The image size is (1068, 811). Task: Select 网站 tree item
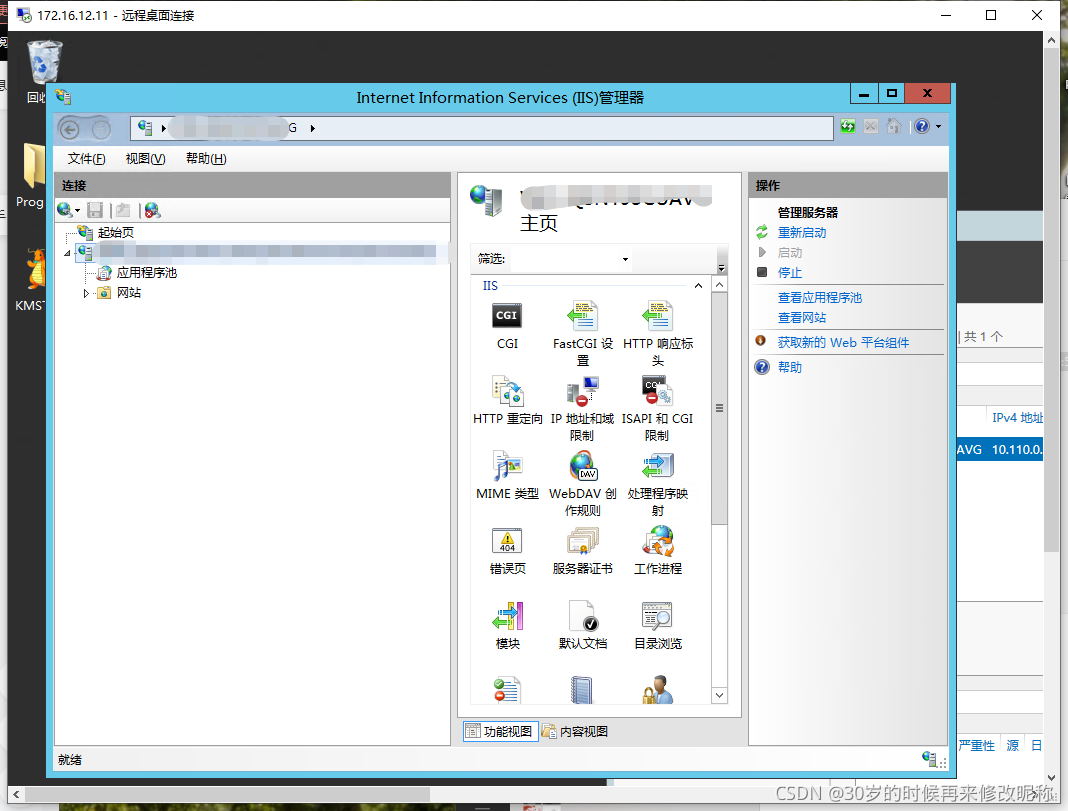point(129,293)
